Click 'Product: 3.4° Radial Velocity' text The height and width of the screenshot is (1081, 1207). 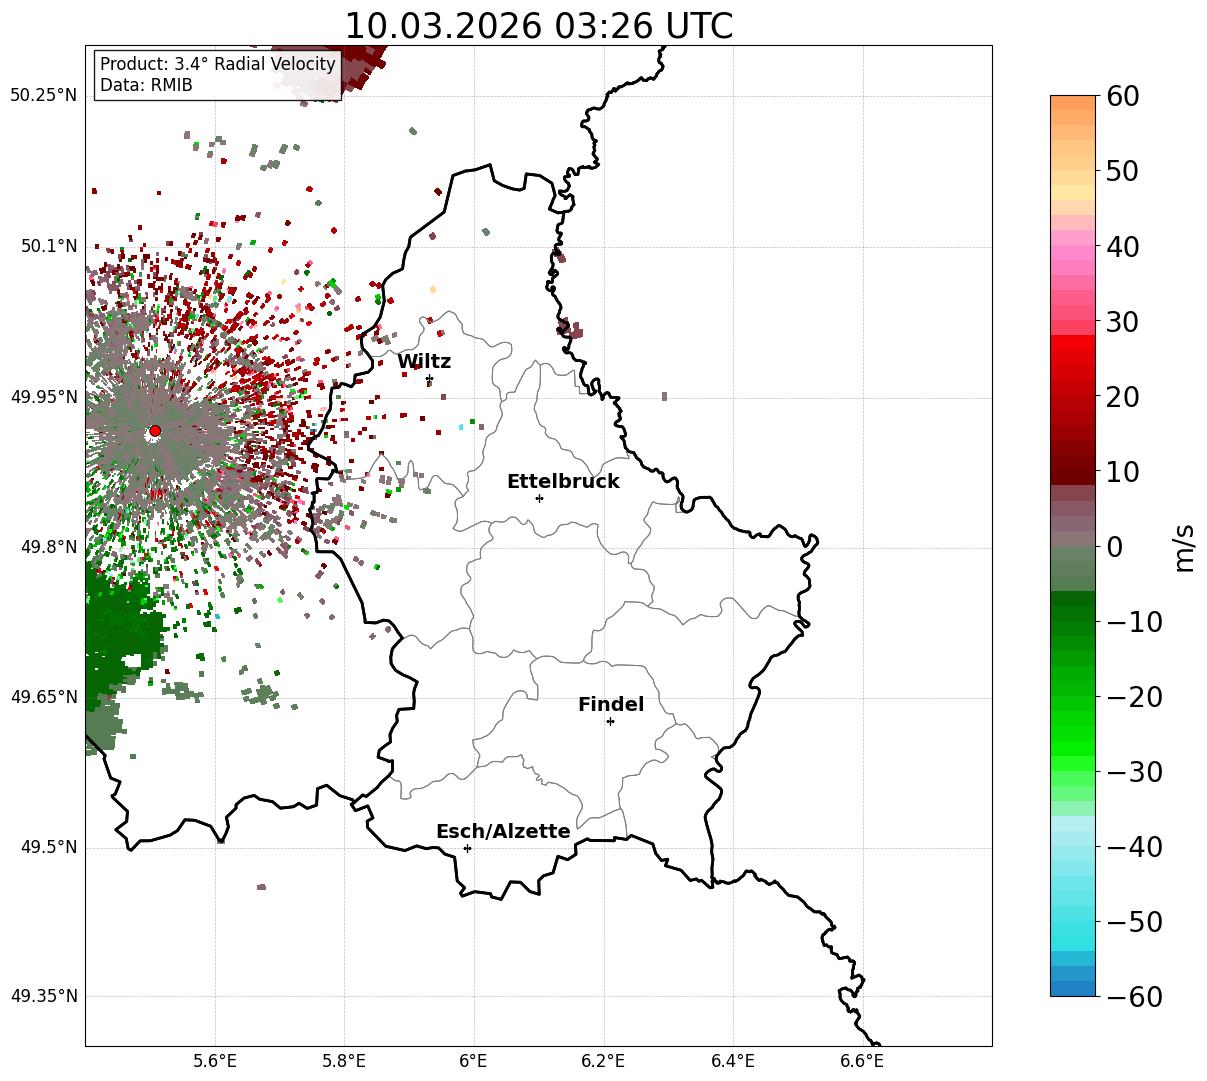218,64
